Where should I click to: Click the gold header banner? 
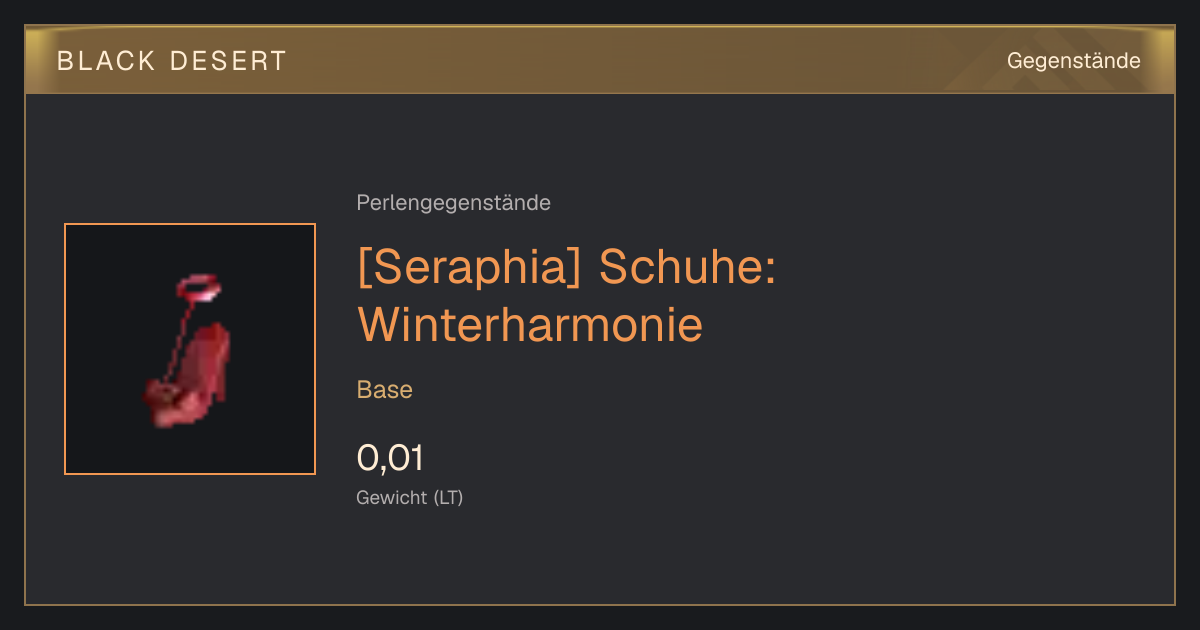[x=600, y=60]
